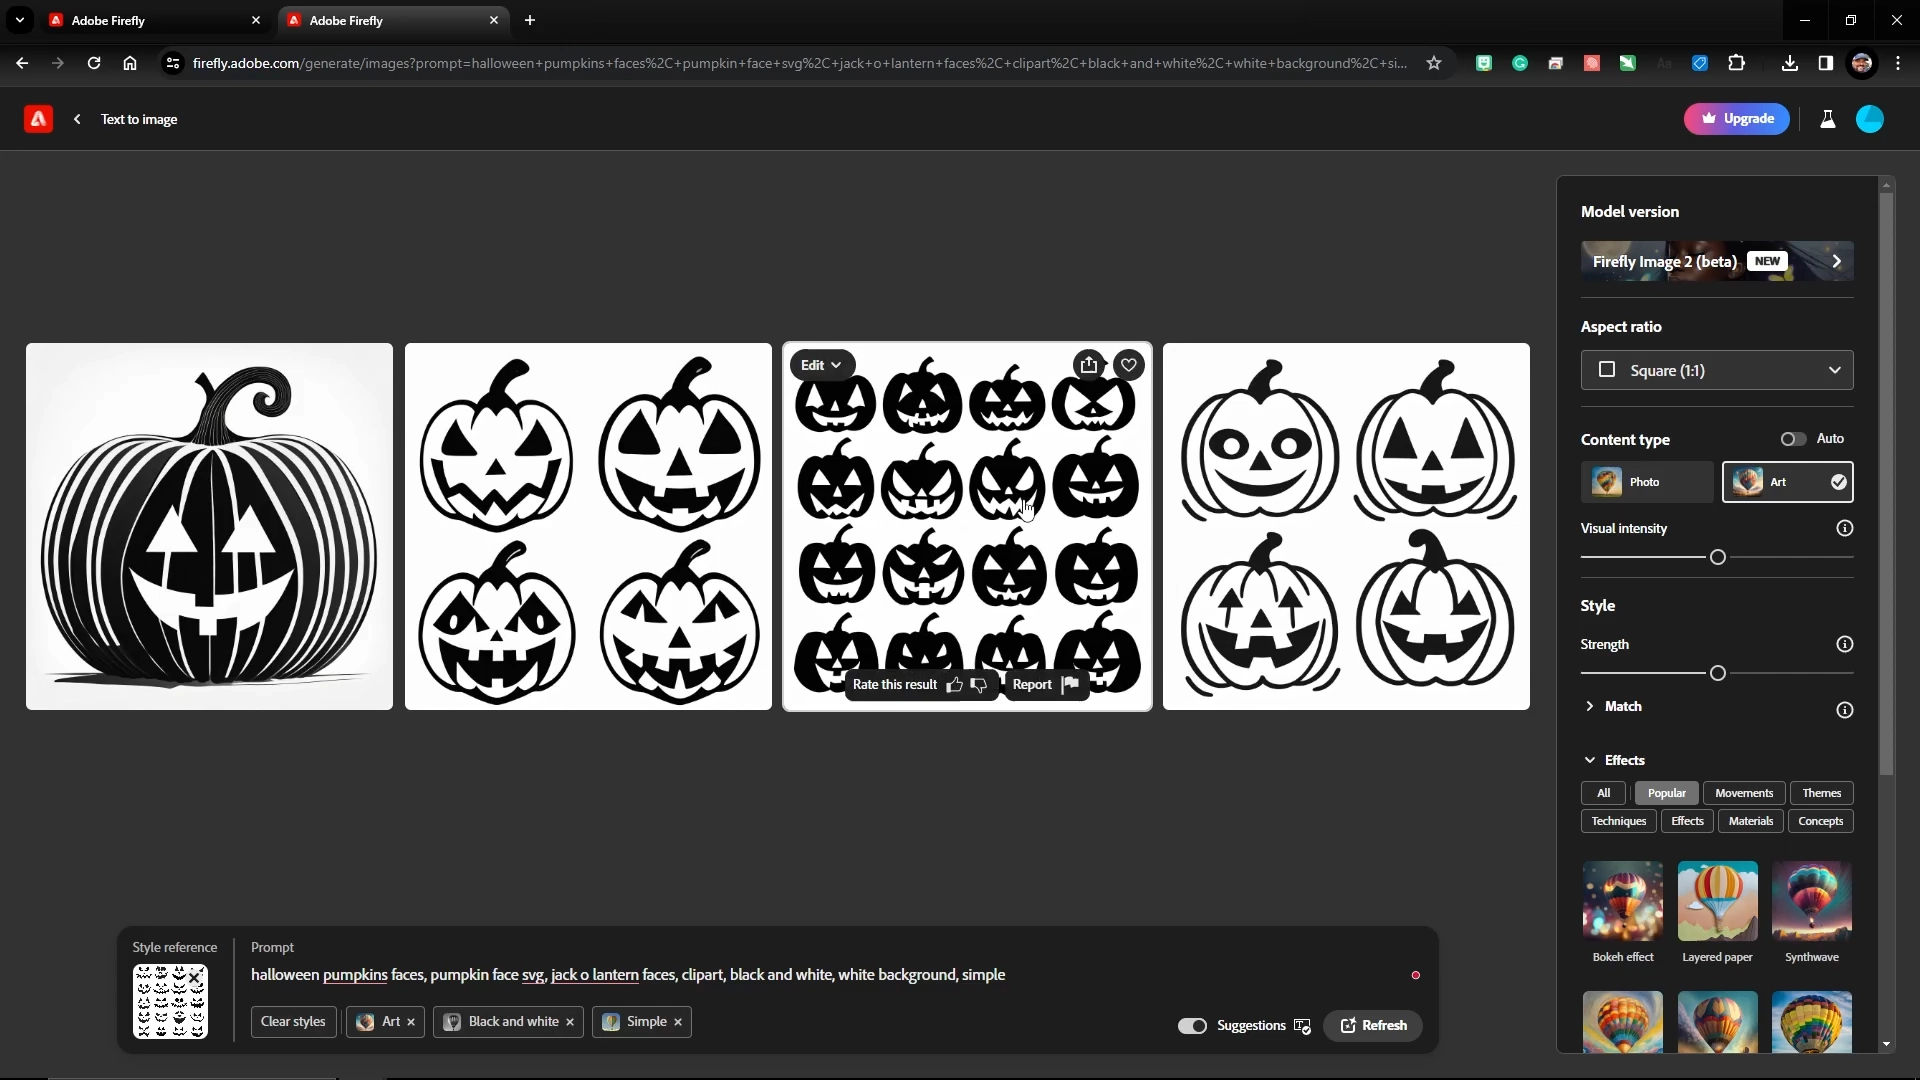Open the Aspect ratio Square dropdown
The height and width of the screenshot is (1080, 1920).
tap(1721, 371)
